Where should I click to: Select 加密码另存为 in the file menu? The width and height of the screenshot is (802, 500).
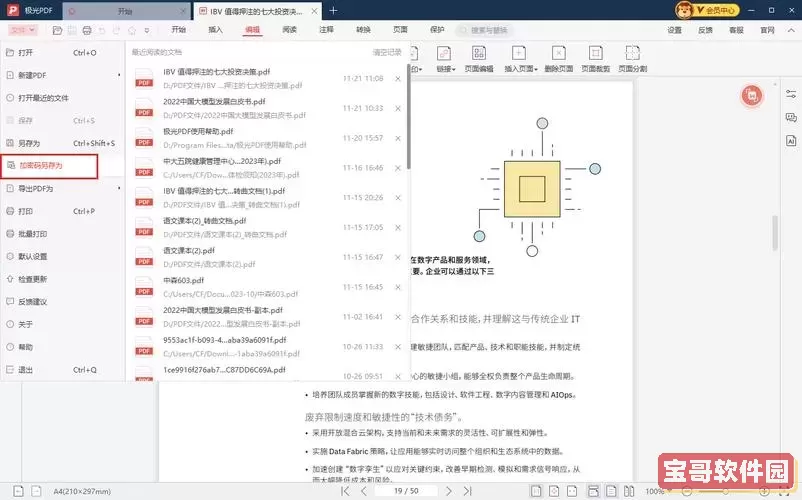click(x=49, y=166)
